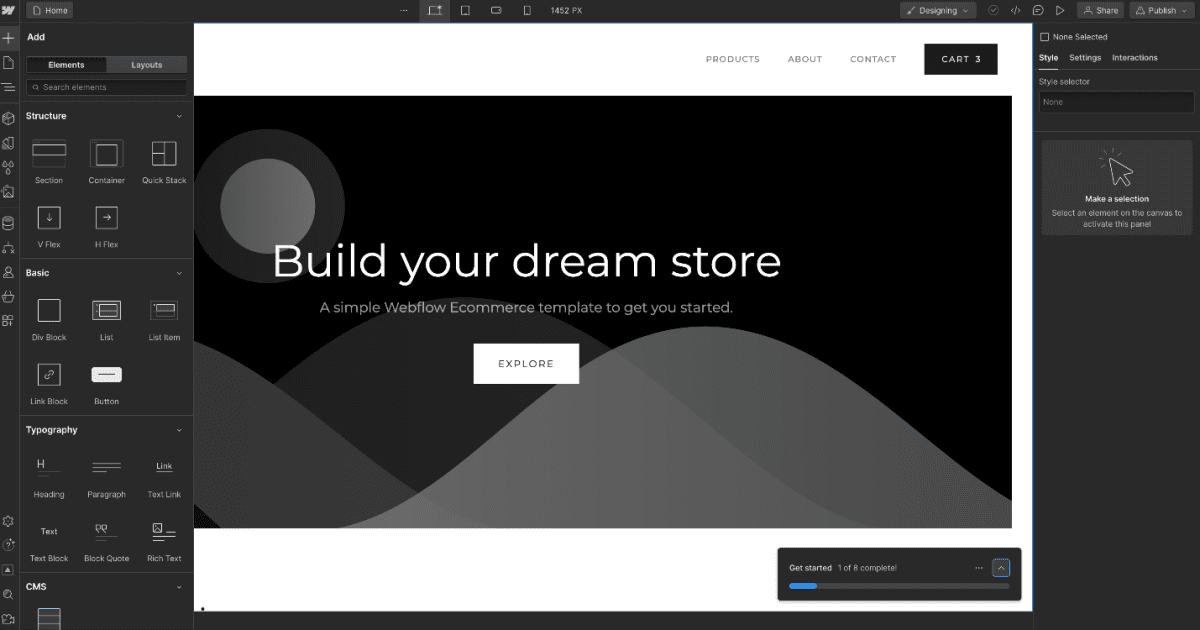Viewport: 1200px width, 630px height.
Task: Open the Publish dropdown
Action: pos(1161,10)
